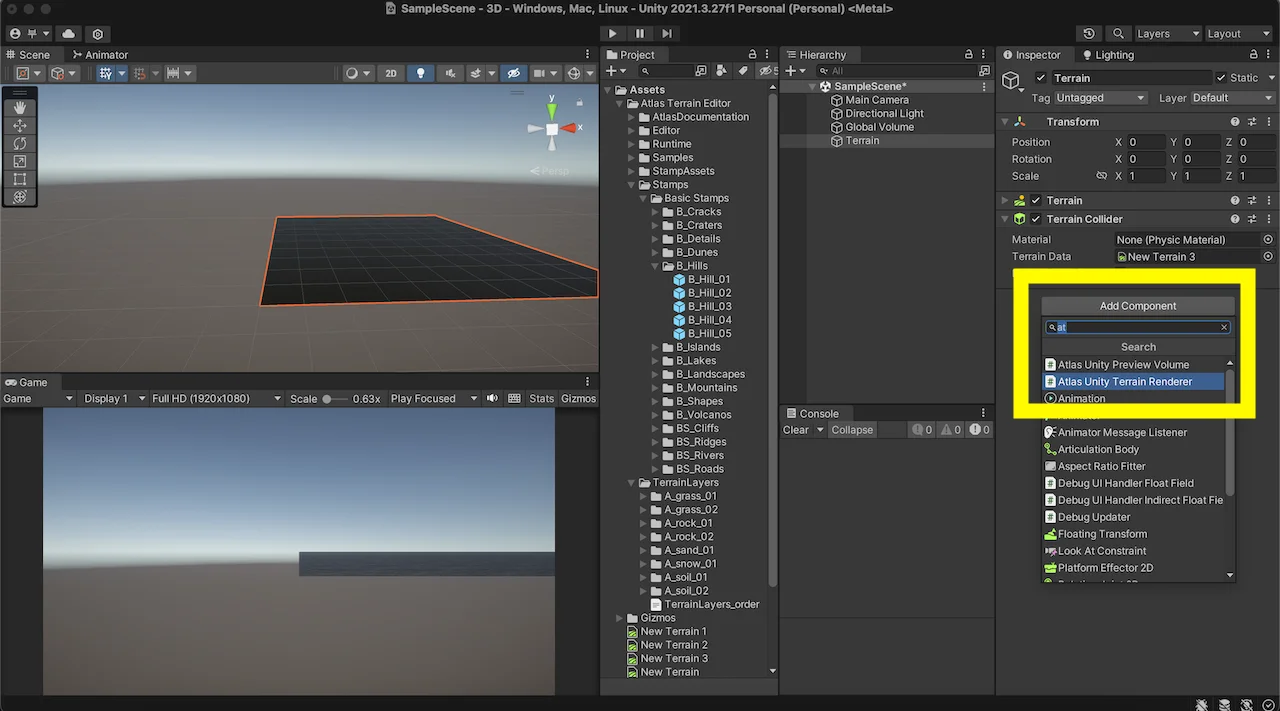1280x711 pixels.
Task: Click the Play button
Action: tap(613, 34)
